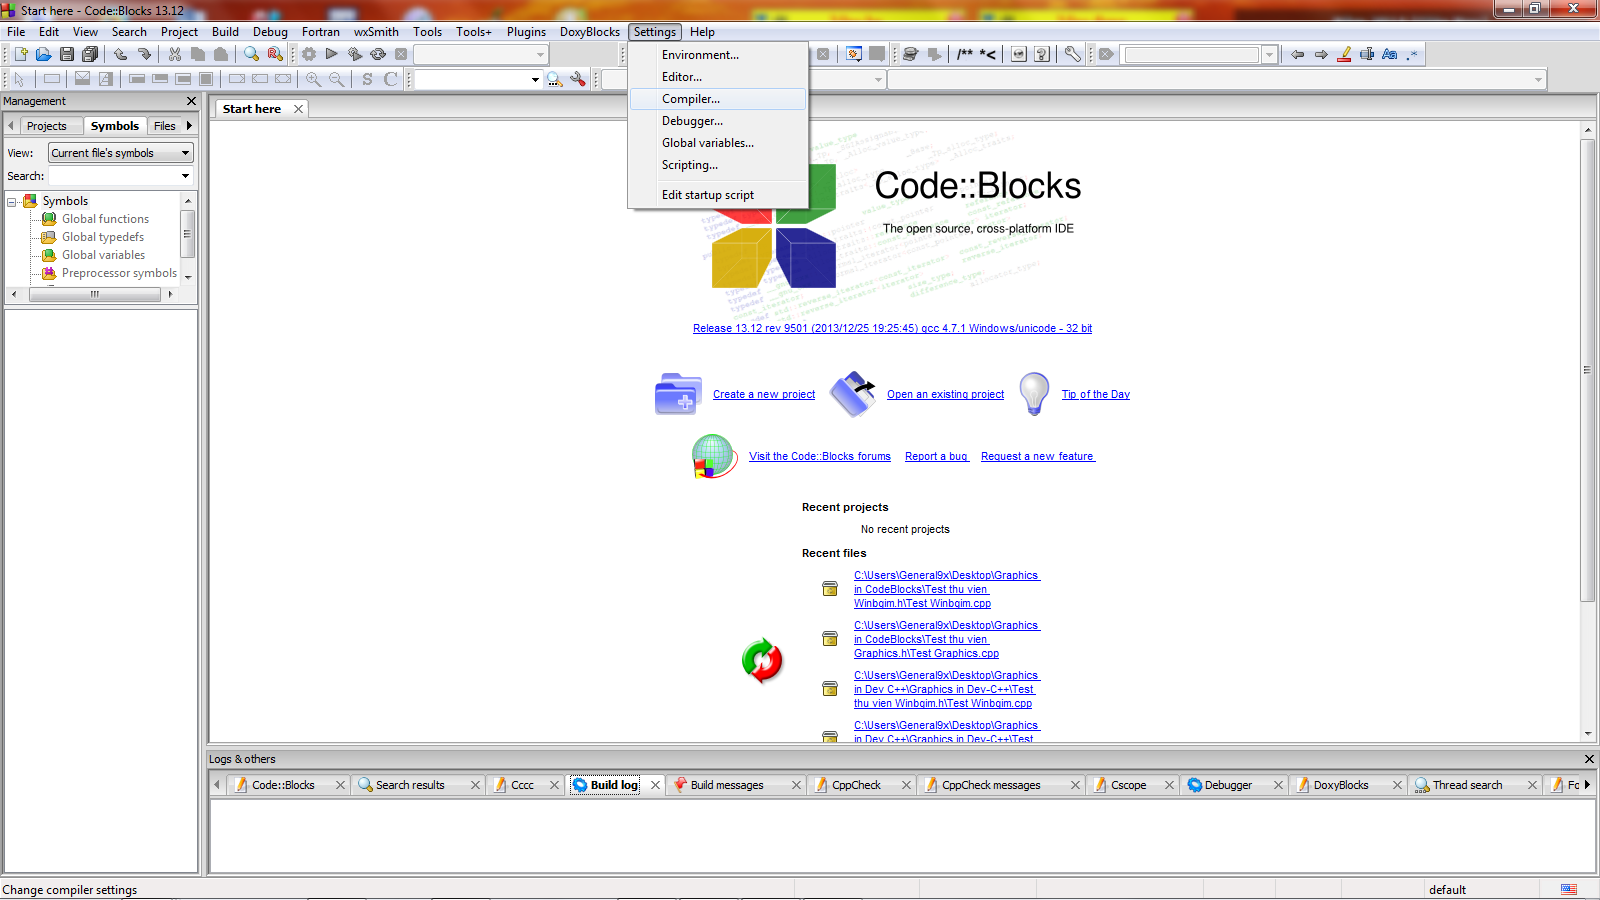Close the Logs & others panel

click(x=1588, y=759)
